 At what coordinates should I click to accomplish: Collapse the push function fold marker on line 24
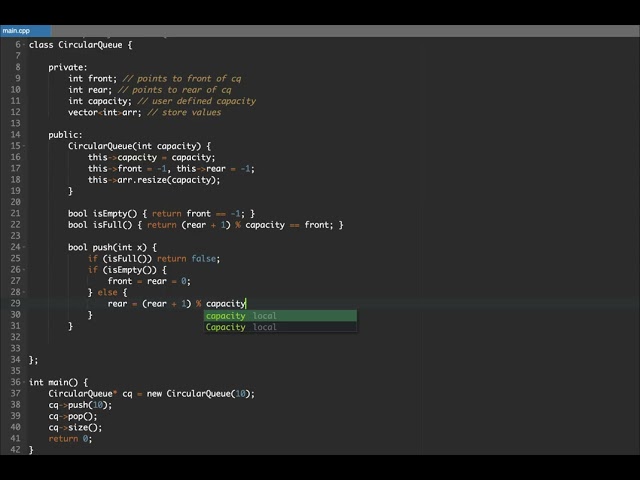[24, 247]
